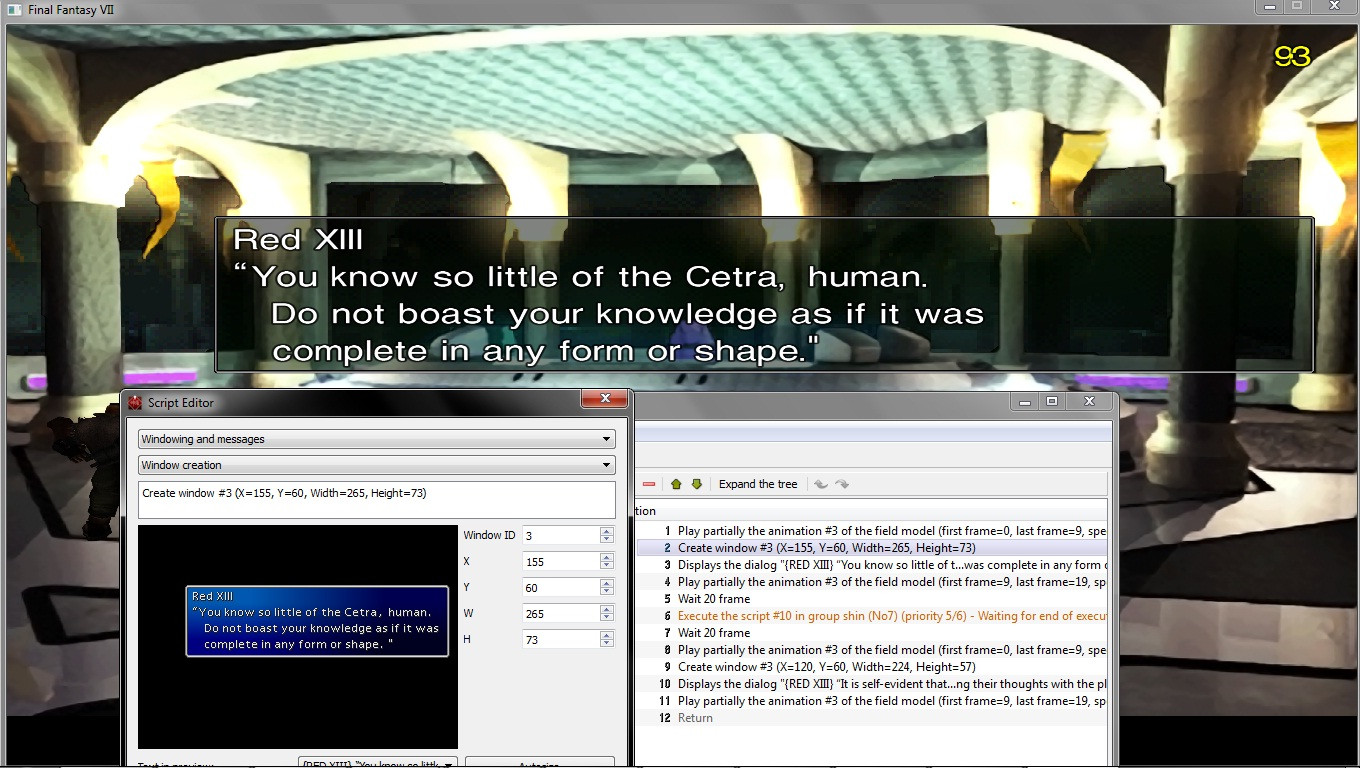Screen dimensions: 1360x768
Task: Select line 4 animation row (first frame=9)
Action: pos(872,582)
